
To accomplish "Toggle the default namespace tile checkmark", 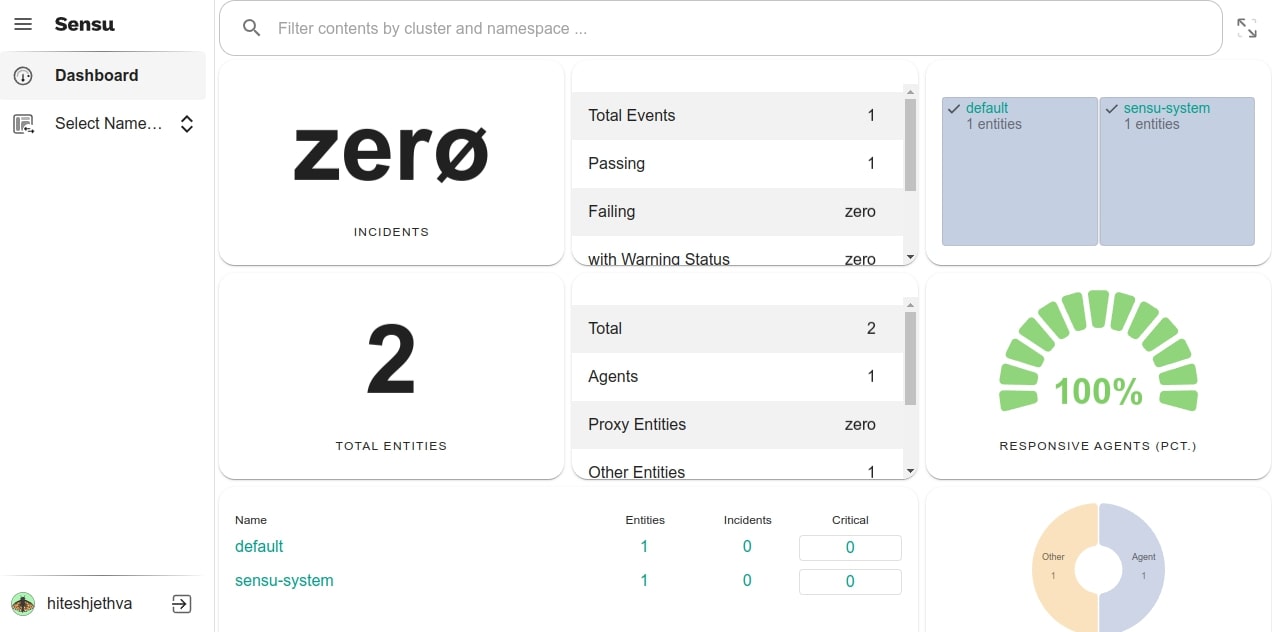I will pyautogui.click(x=954, y=108).
